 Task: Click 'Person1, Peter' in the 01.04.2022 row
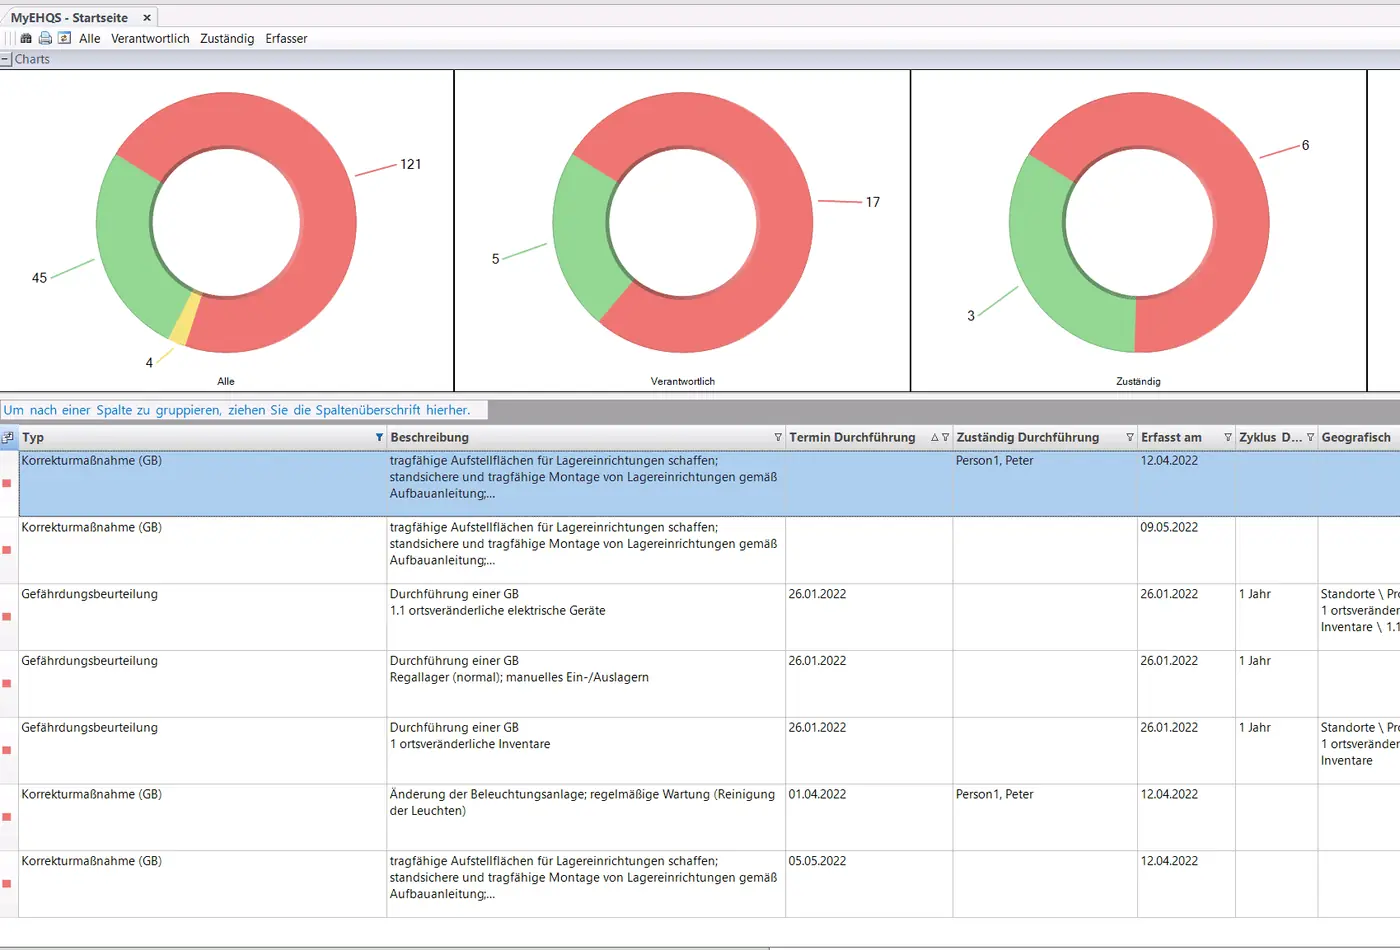coord(994,794)
